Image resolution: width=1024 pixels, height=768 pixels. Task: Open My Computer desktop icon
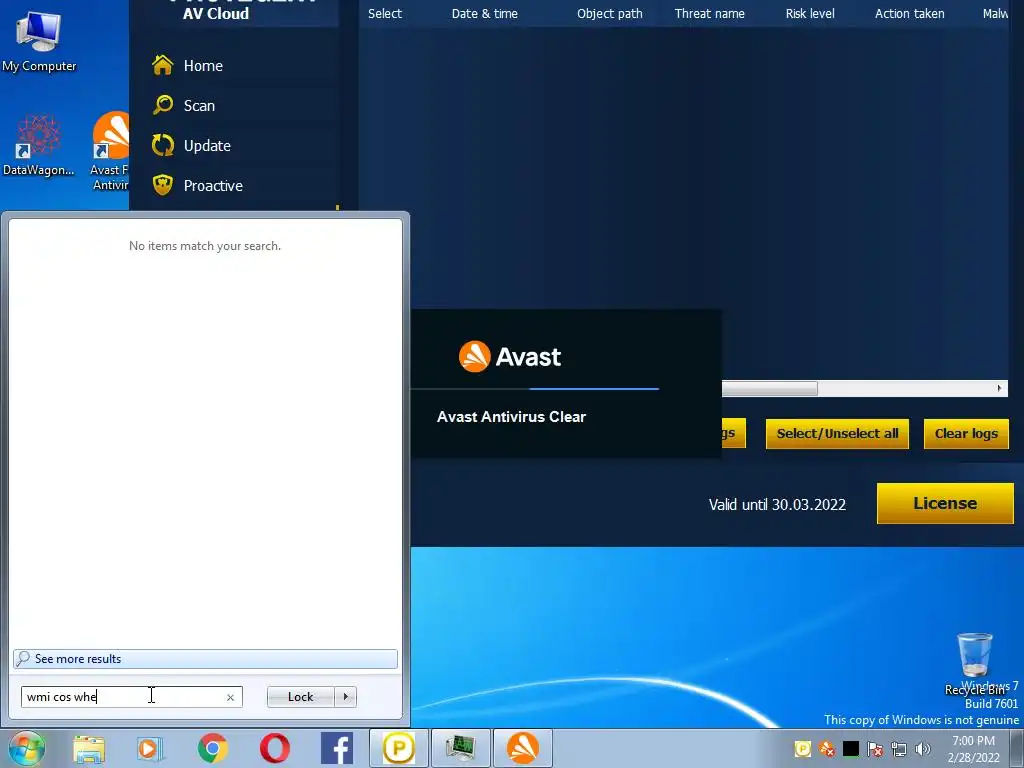click(x=39, y=41)
